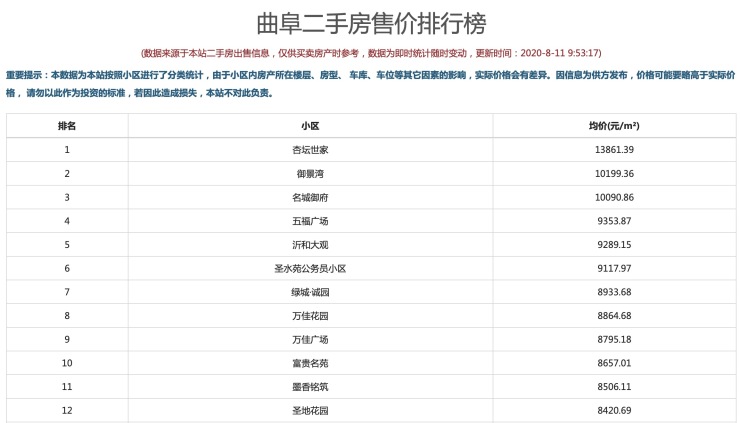Select price value 8864.68
Screen dimensions: 740x423
point(614,315)
